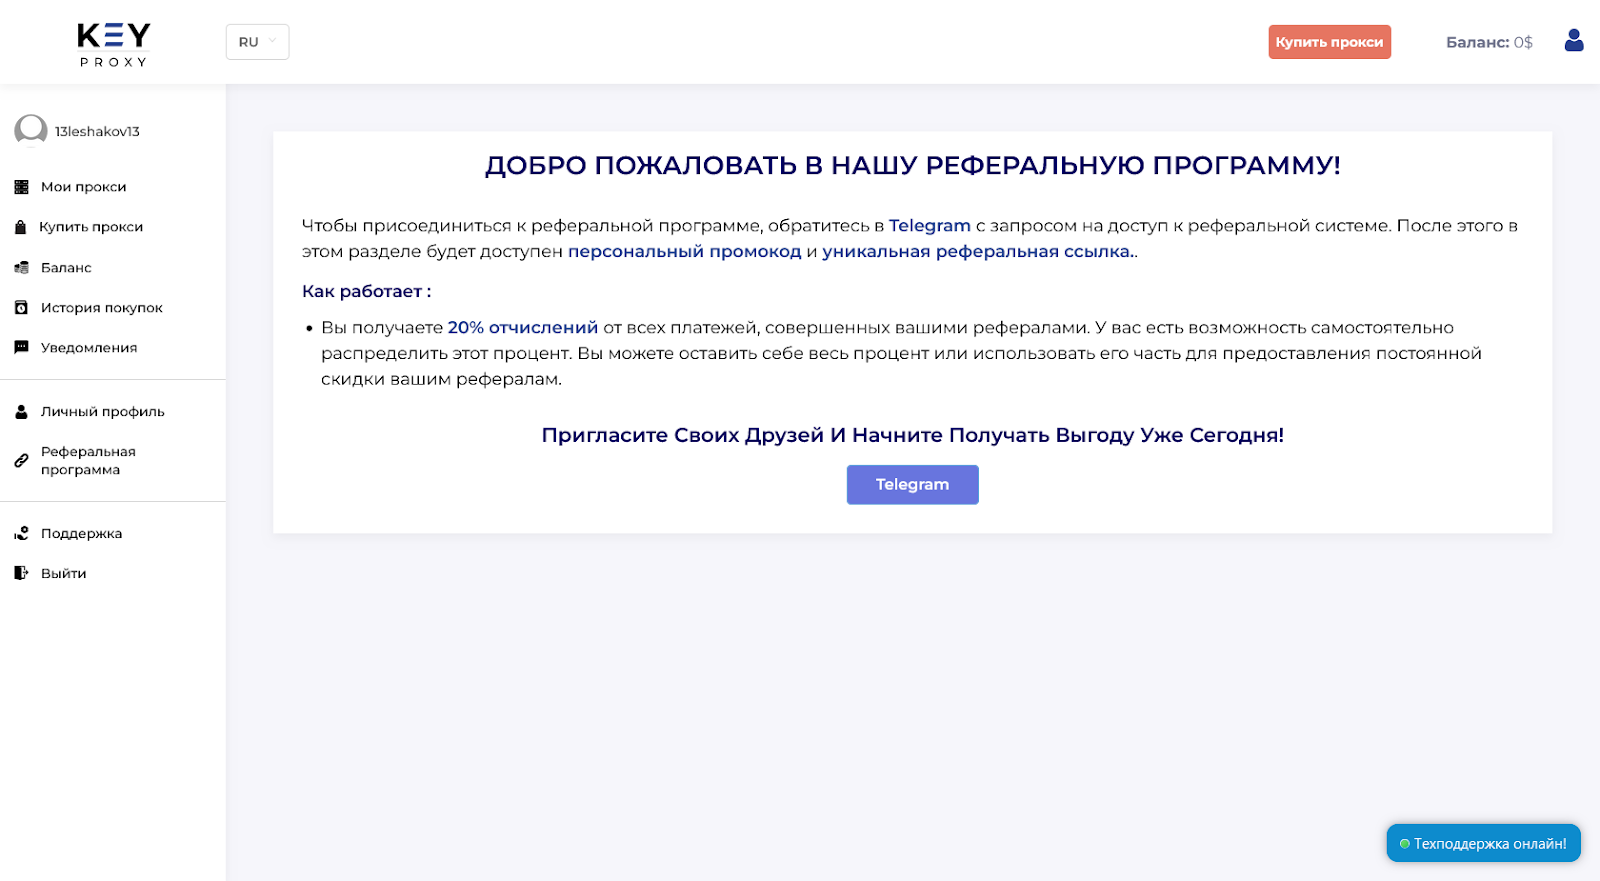This screenshot has height=881, width=1600.
Task: Click the link icon for Реферальная программа
Action: pos(21,460)
